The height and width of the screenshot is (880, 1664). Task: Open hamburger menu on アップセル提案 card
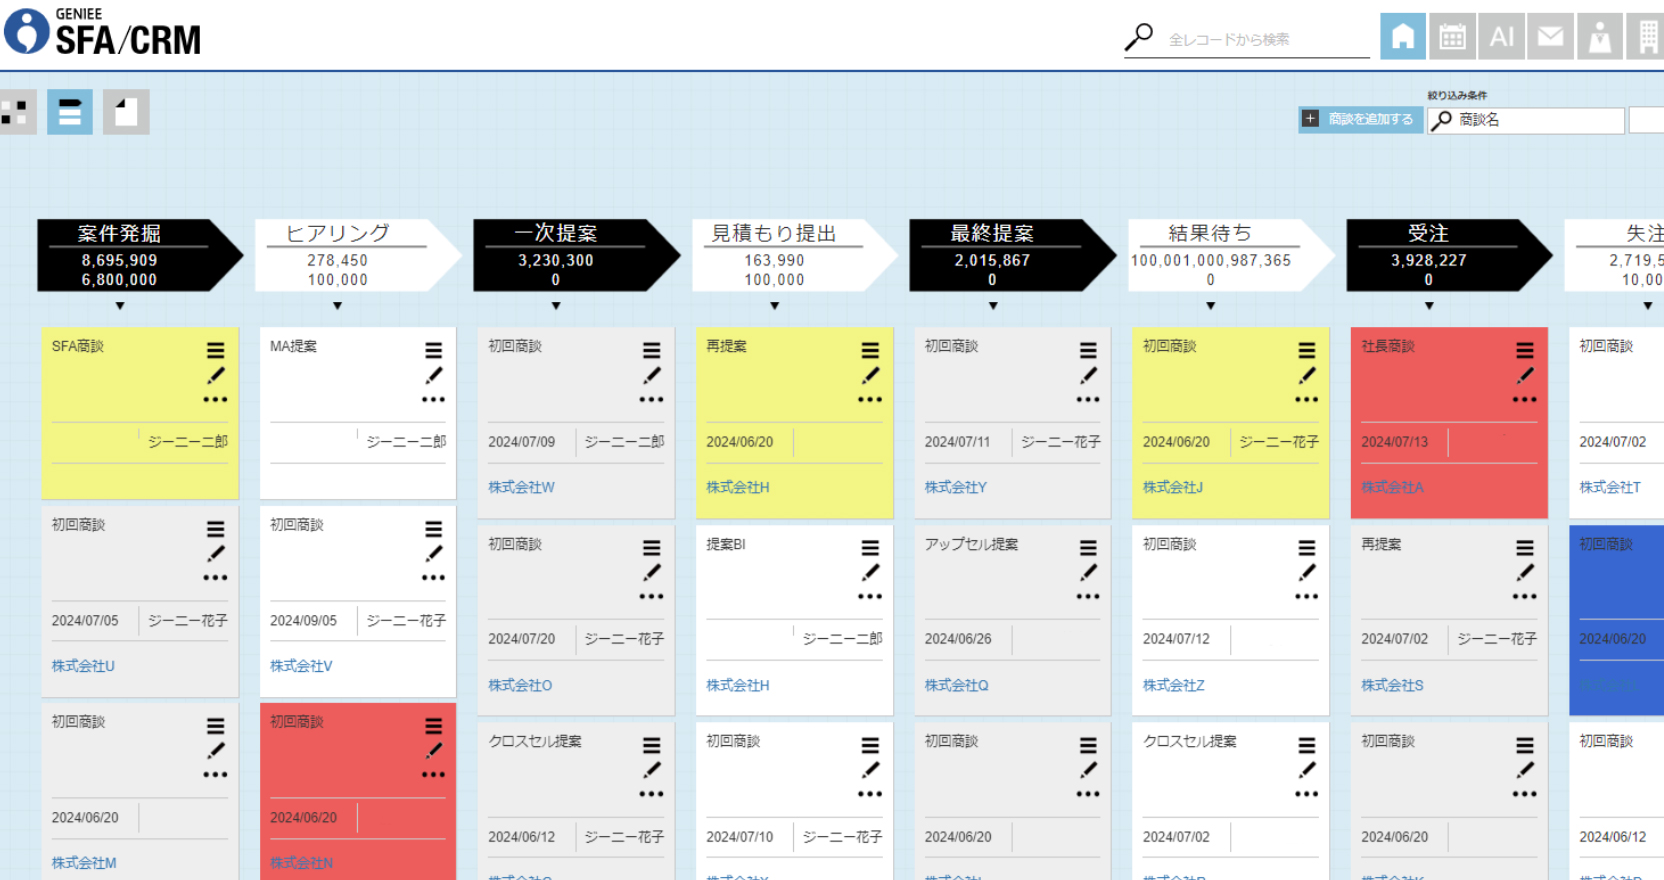point(1088,547)
